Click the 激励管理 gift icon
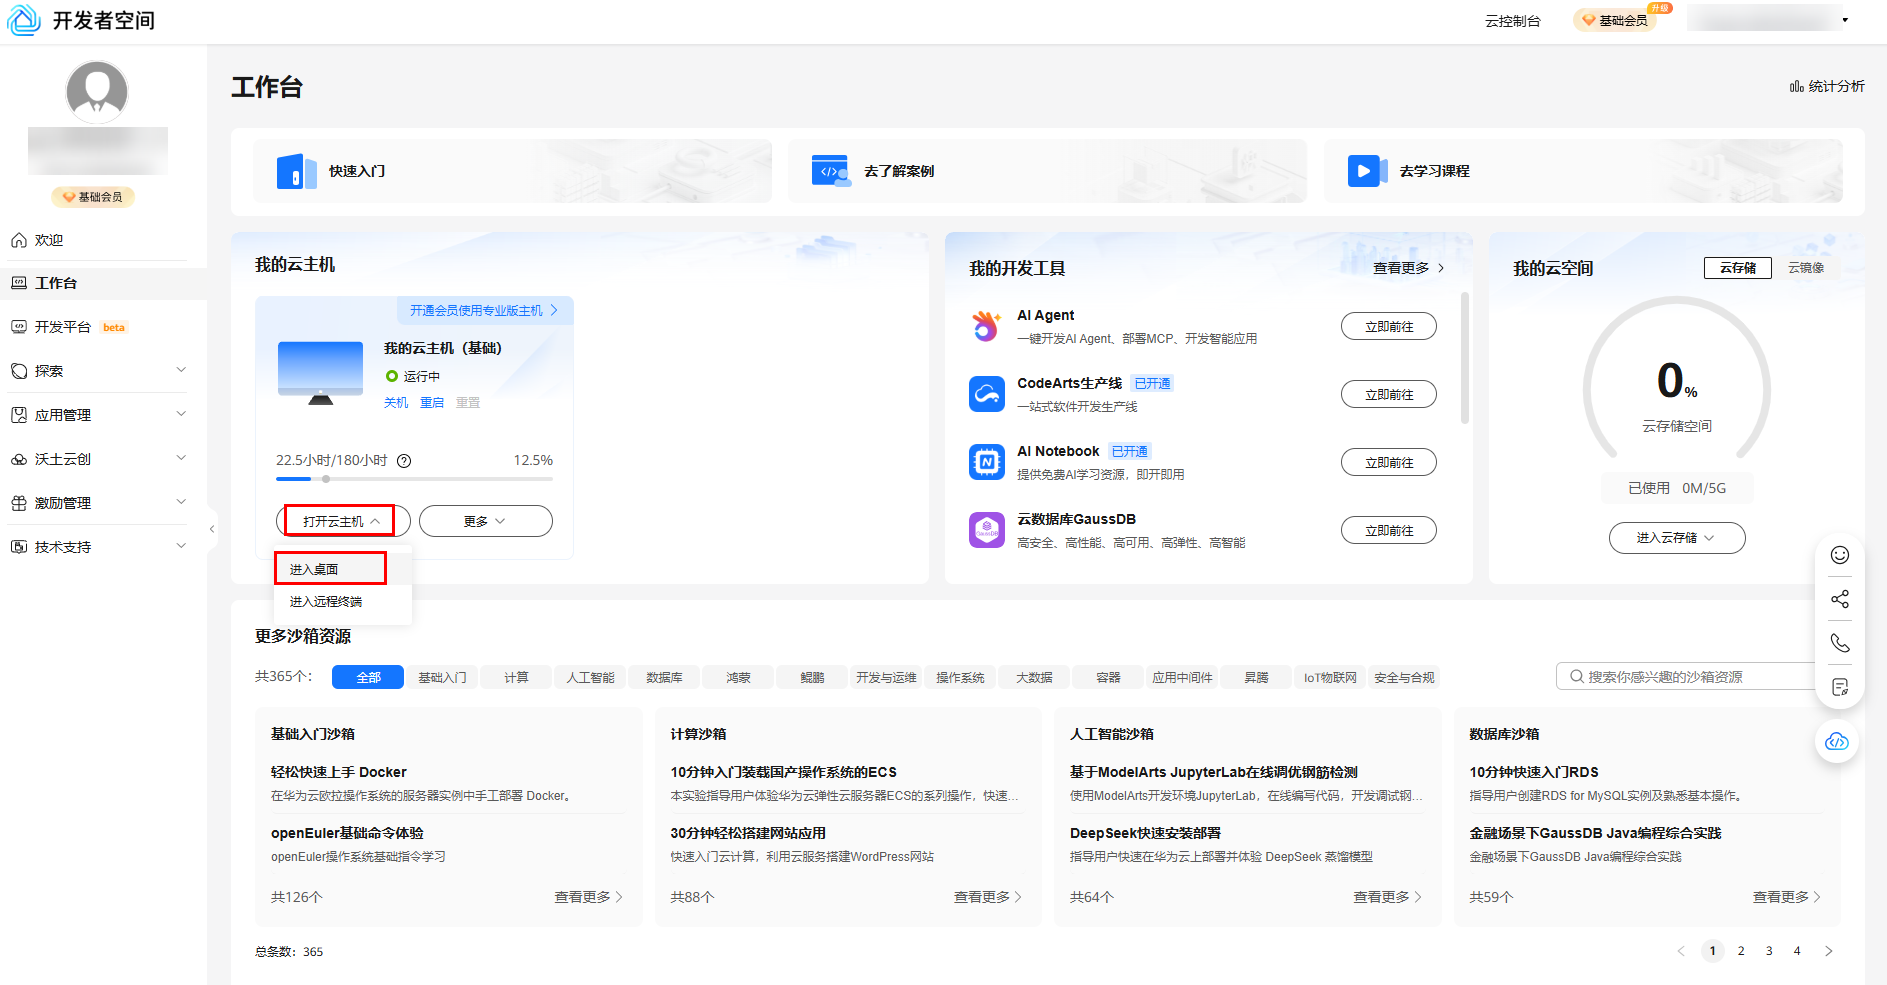The width and height of the screenshot is (1887, 985). point(19,503)
